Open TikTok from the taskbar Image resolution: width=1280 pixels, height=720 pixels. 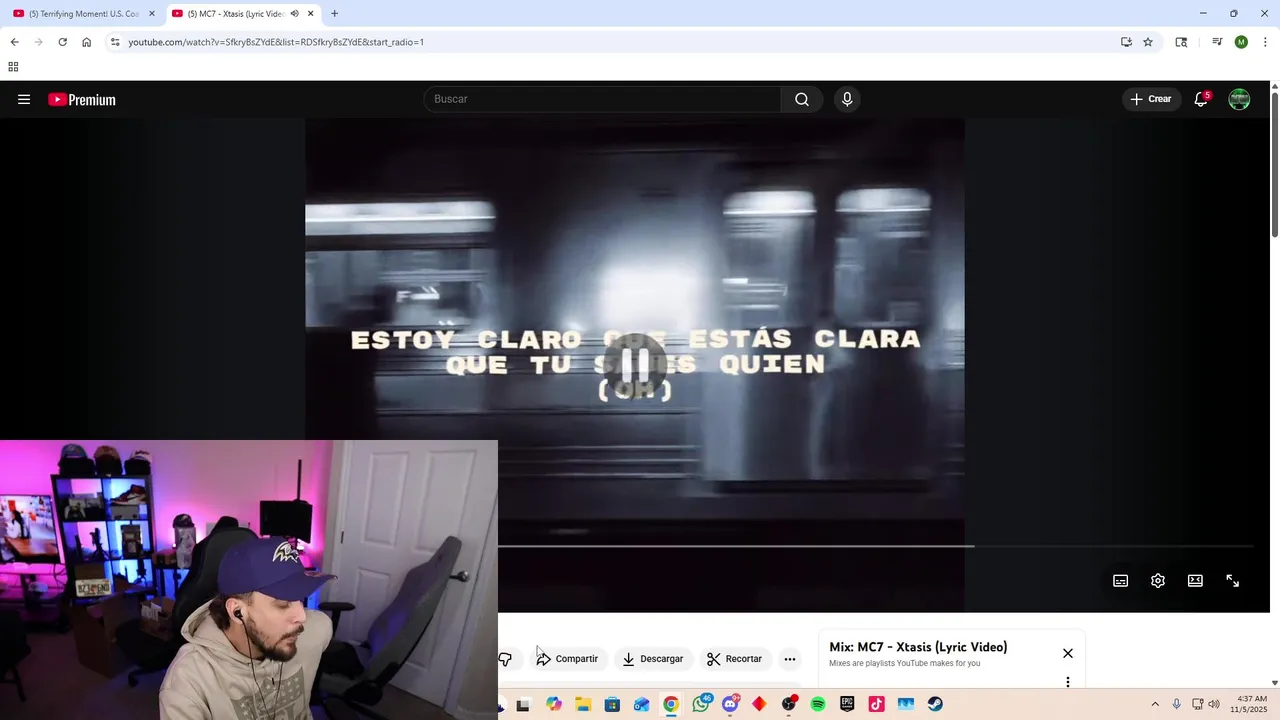877,704
